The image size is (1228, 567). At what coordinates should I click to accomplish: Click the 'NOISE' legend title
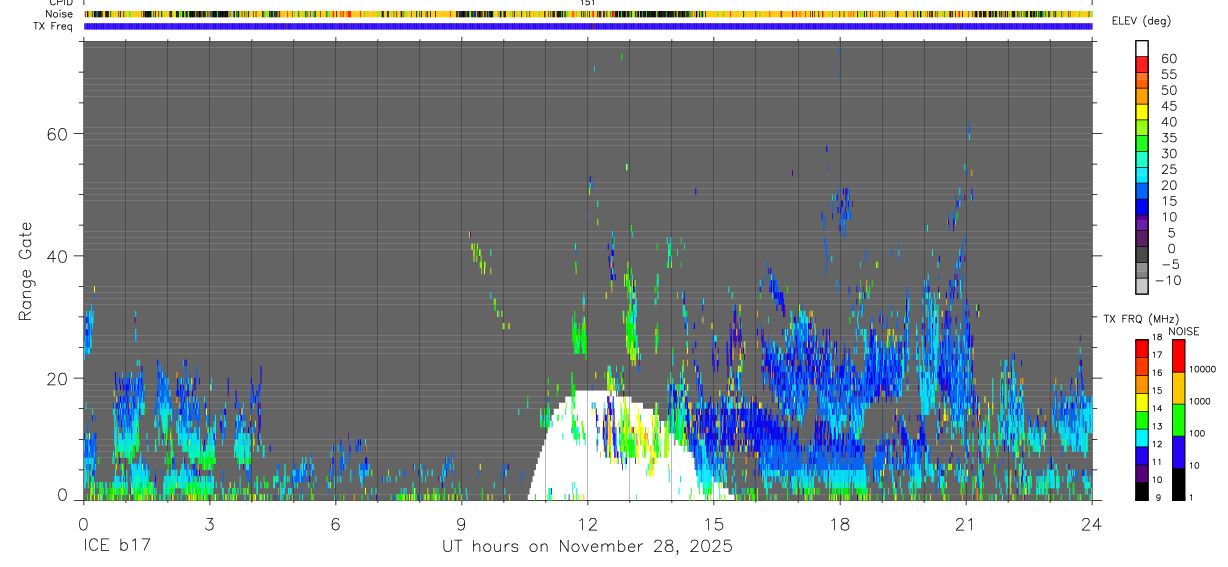[x=1183, y=331]
